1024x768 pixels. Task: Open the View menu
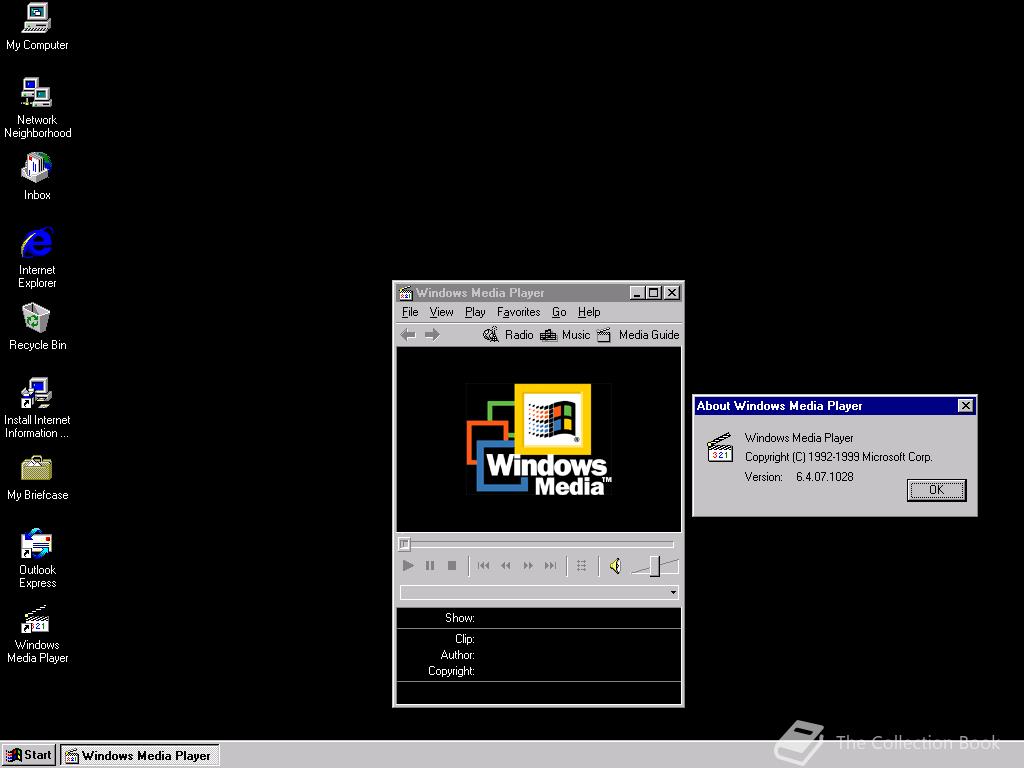[441, 312]
